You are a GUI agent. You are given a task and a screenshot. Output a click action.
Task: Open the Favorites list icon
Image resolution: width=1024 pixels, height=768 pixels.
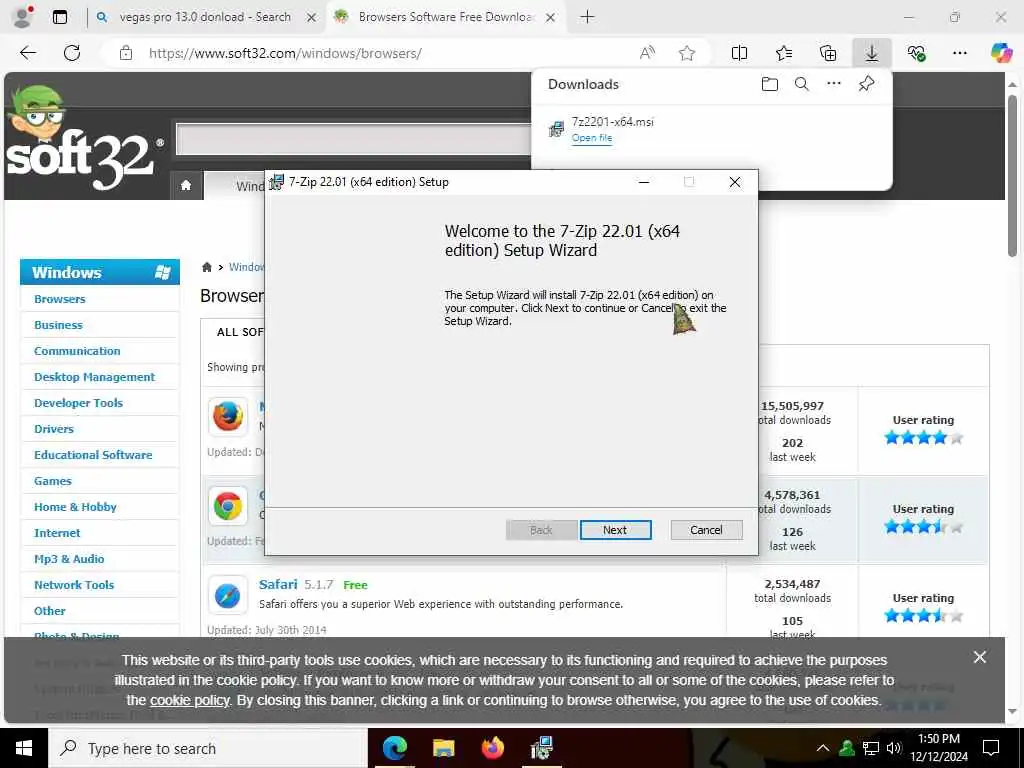[784, 53]
